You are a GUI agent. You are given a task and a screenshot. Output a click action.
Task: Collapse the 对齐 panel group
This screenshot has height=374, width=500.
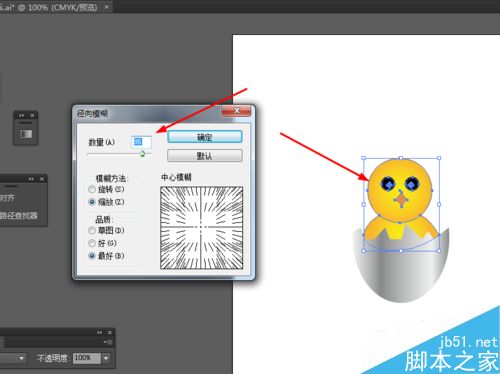click(x=31, y=179)
